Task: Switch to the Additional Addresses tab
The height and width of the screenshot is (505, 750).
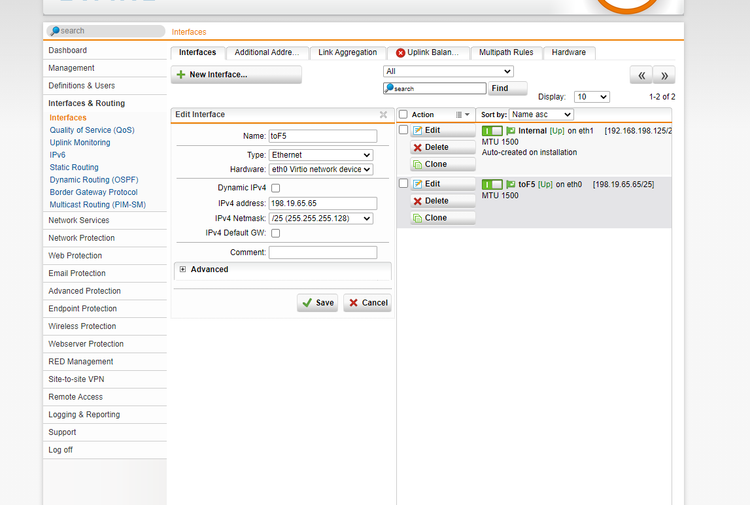Action: pyautogui.click(x=267, y=53)
